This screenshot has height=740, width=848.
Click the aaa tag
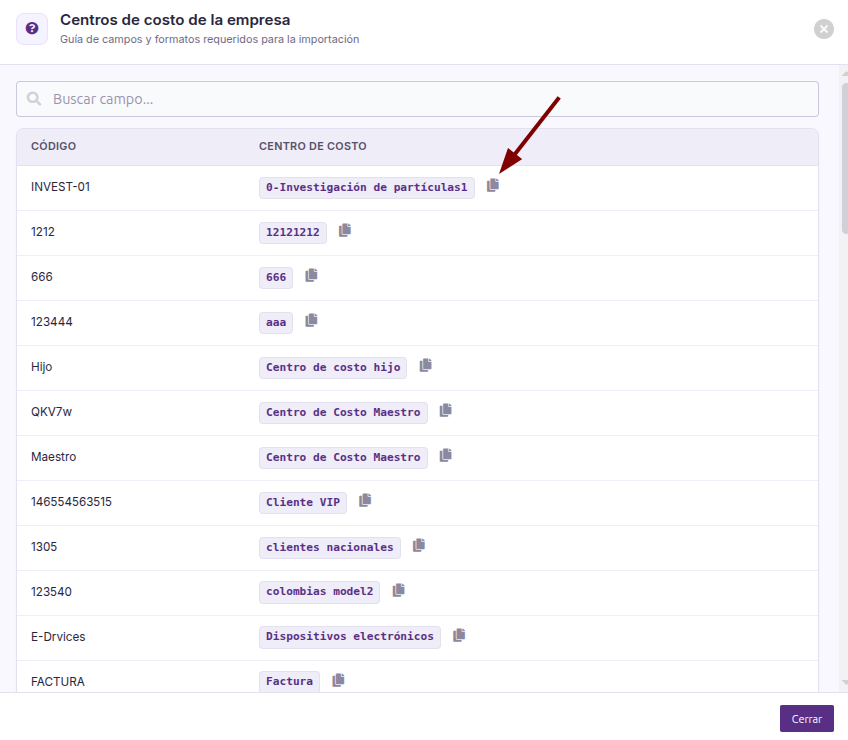click(x=276, y=322)
